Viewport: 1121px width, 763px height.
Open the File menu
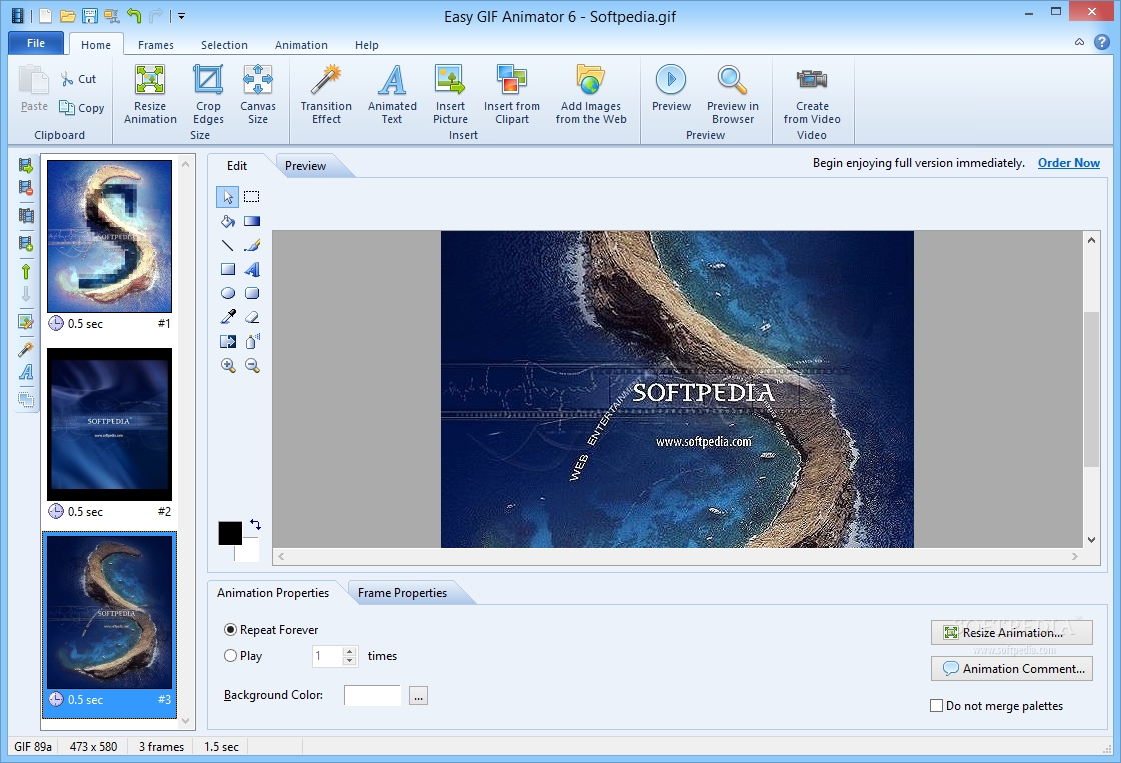[35, 43]
